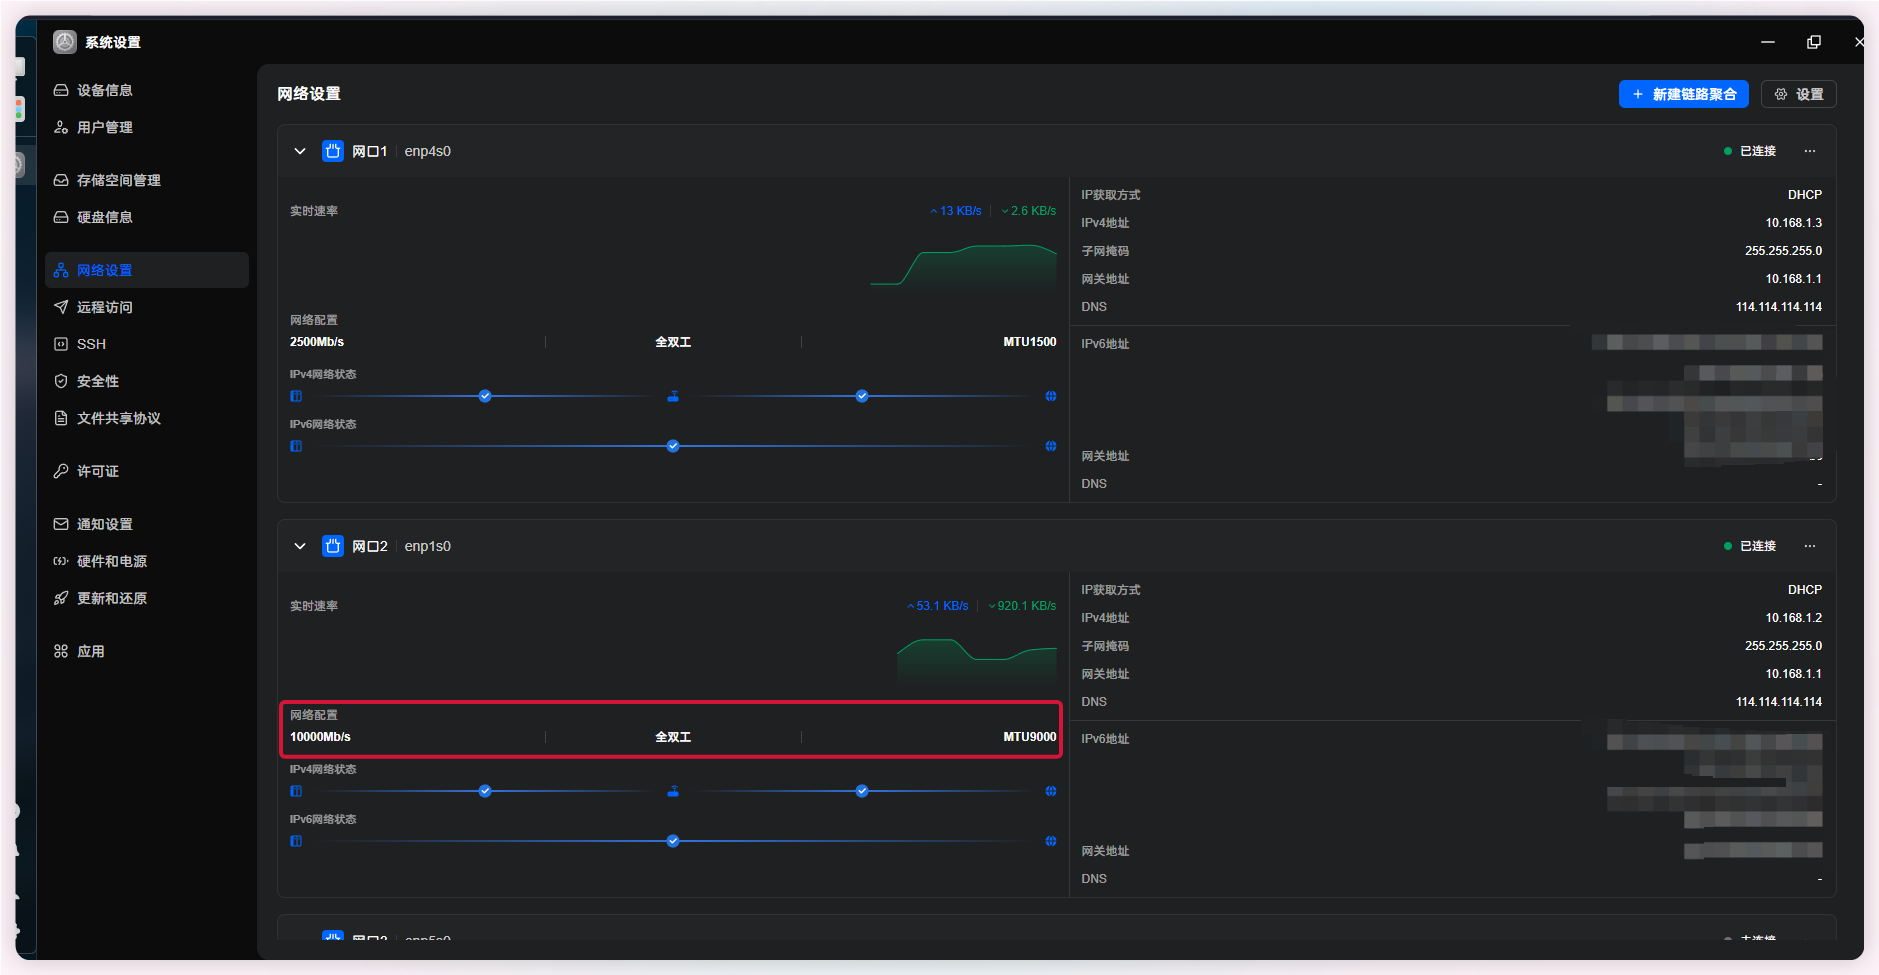Screen dimensions: 1879x975
Task: Click the device icon in 网口1 IPv4 status line
Action: pos(296,396)
